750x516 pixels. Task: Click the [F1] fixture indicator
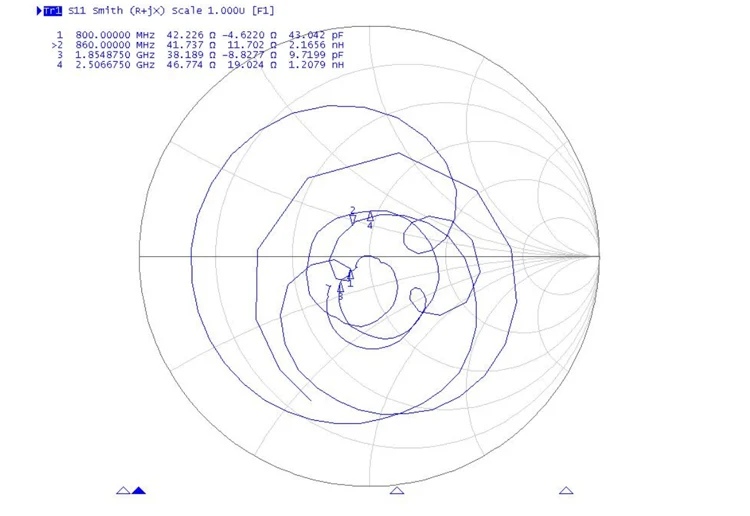pos(263,11)
